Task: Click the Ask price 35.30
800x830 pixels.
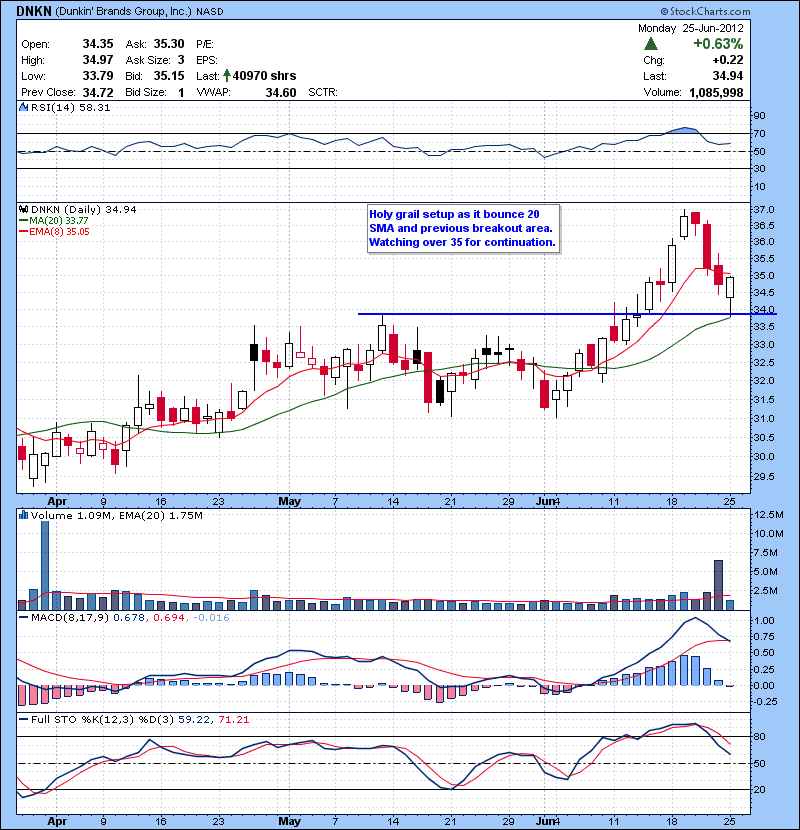Action: 169,44
